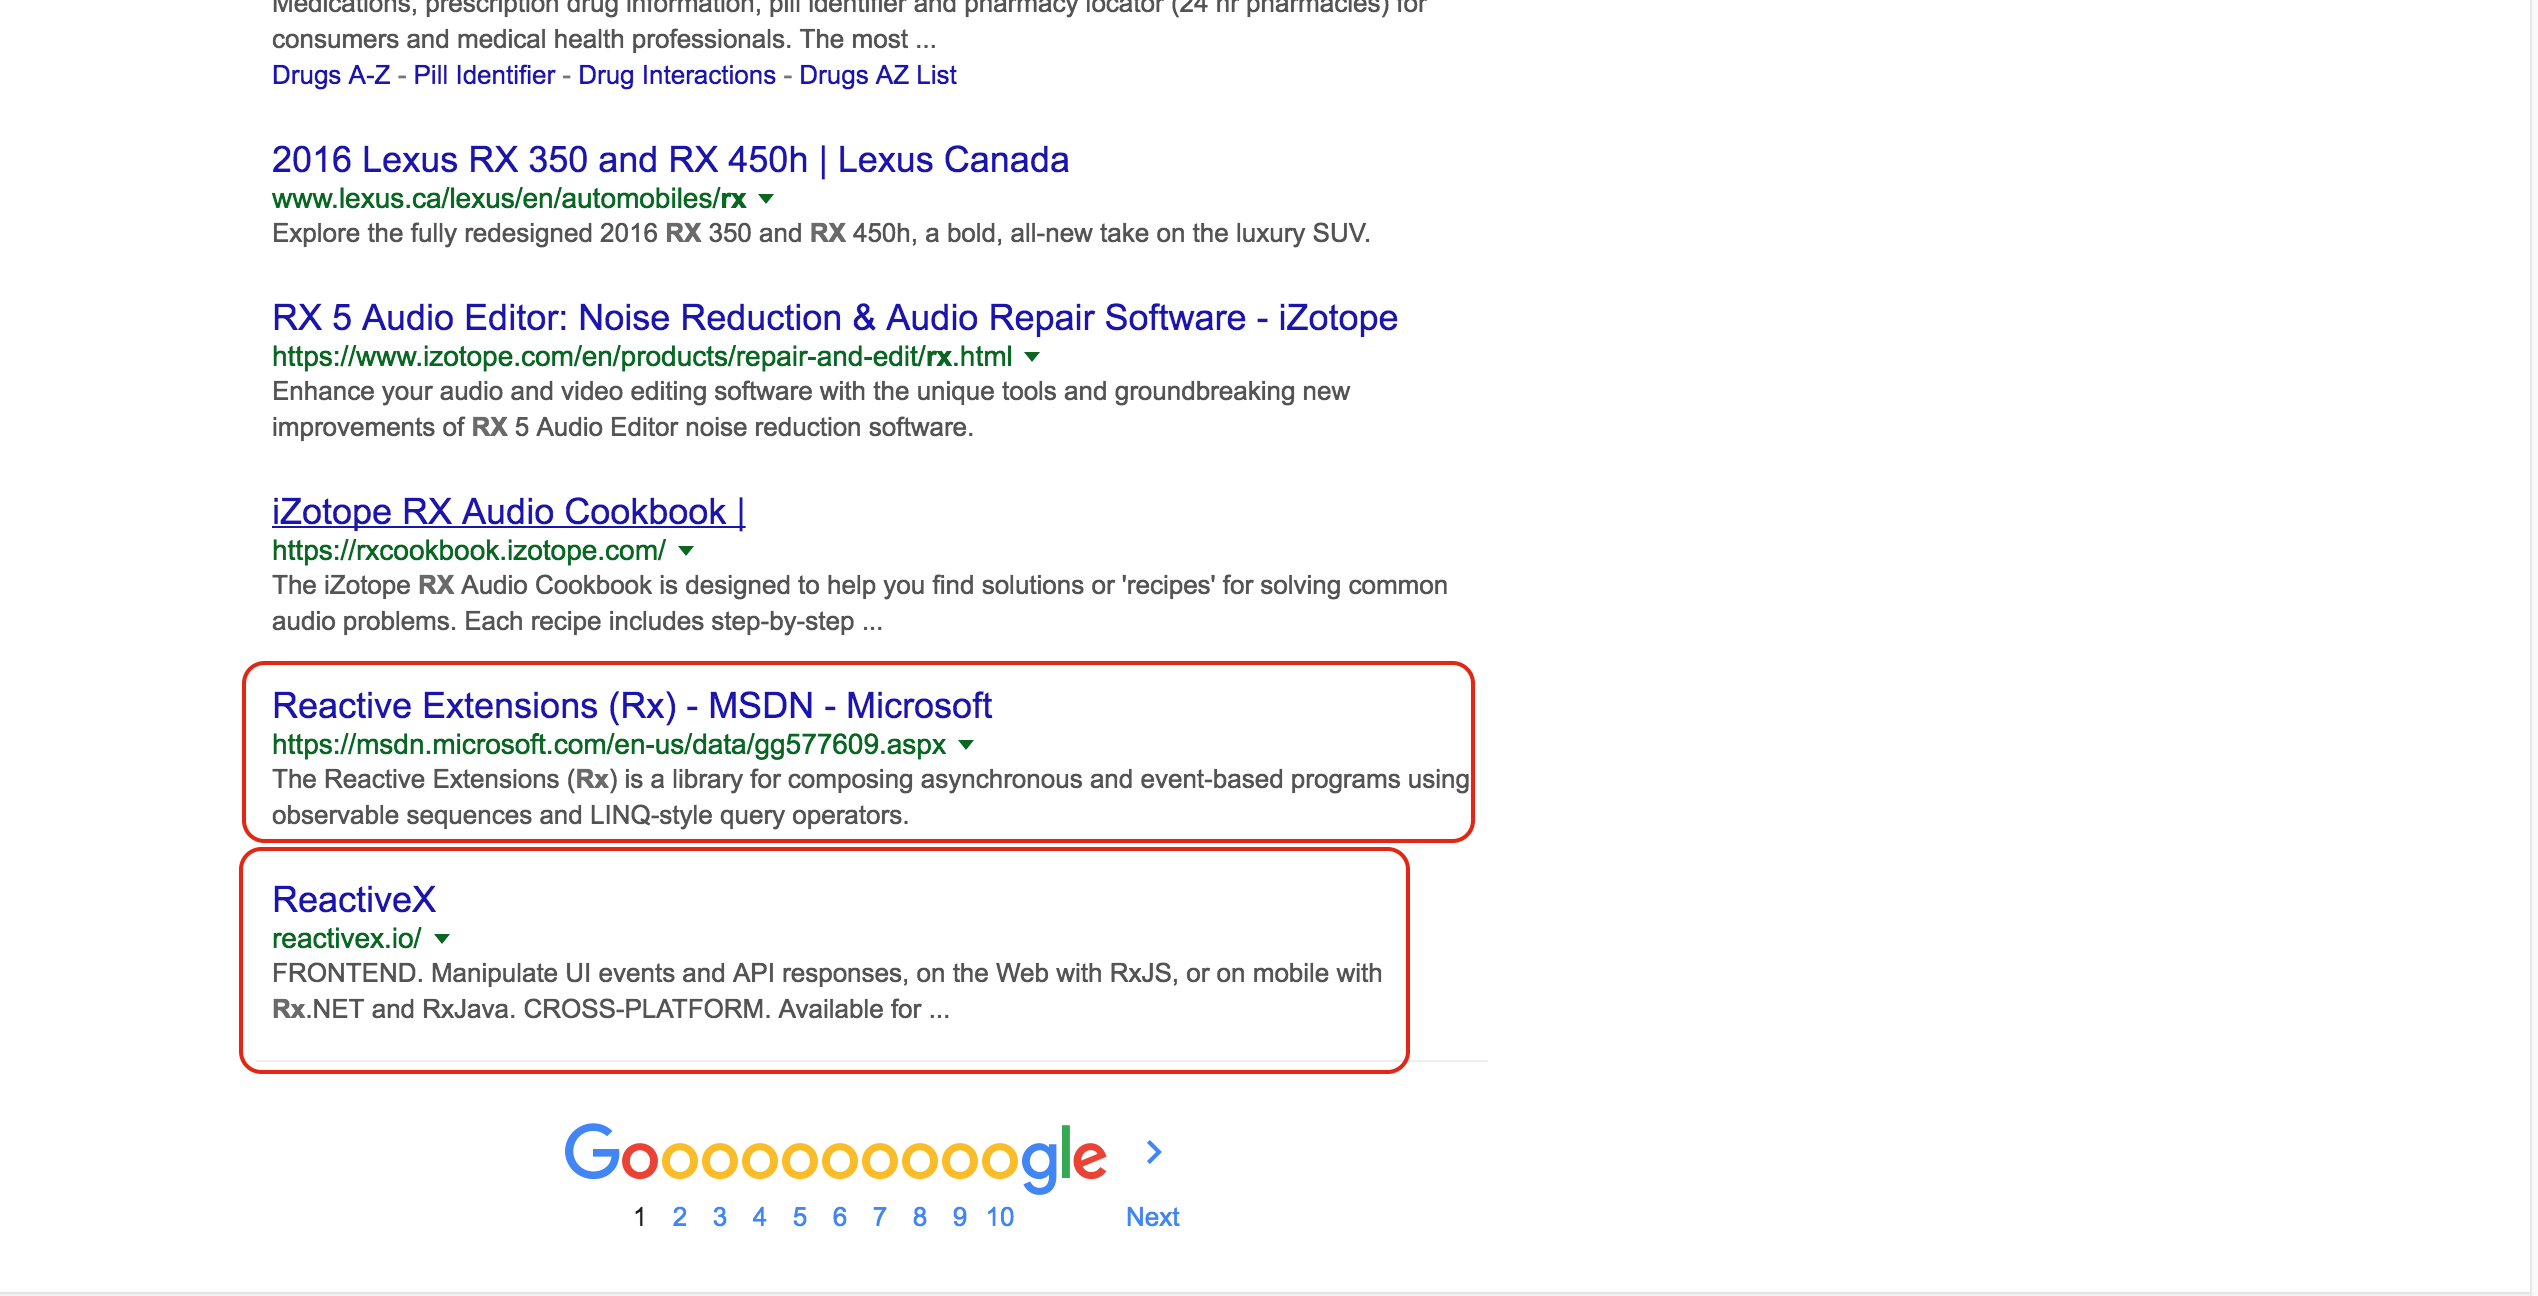Click the rxcookbook.izotope.com URL text
This screenshot has width=2538, height=1296.
click(469, 551)
